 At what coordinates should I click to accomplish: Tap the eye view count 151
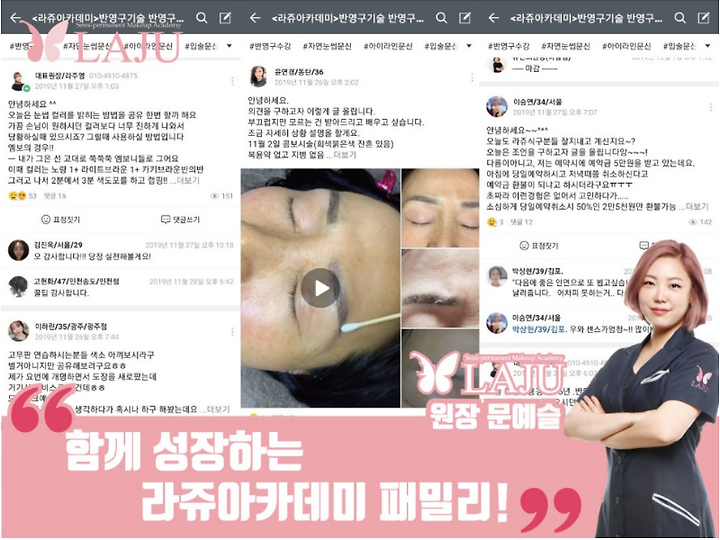click(222, 196)
